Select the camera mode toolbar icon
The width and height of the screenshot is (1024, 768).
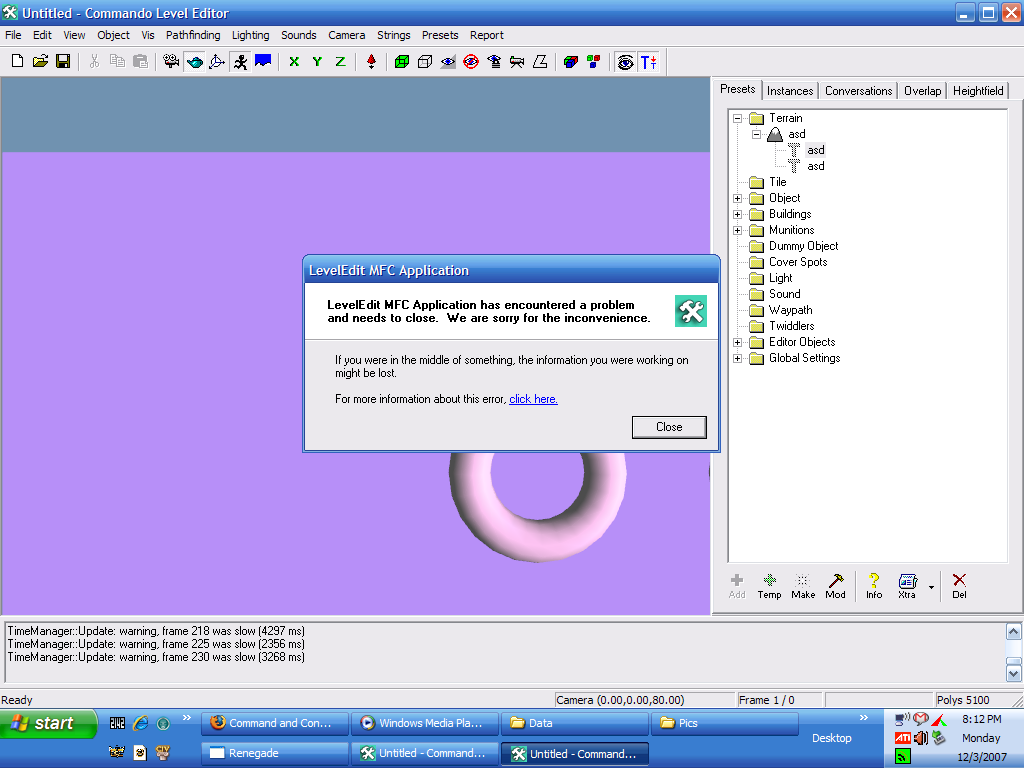point(171,62)
